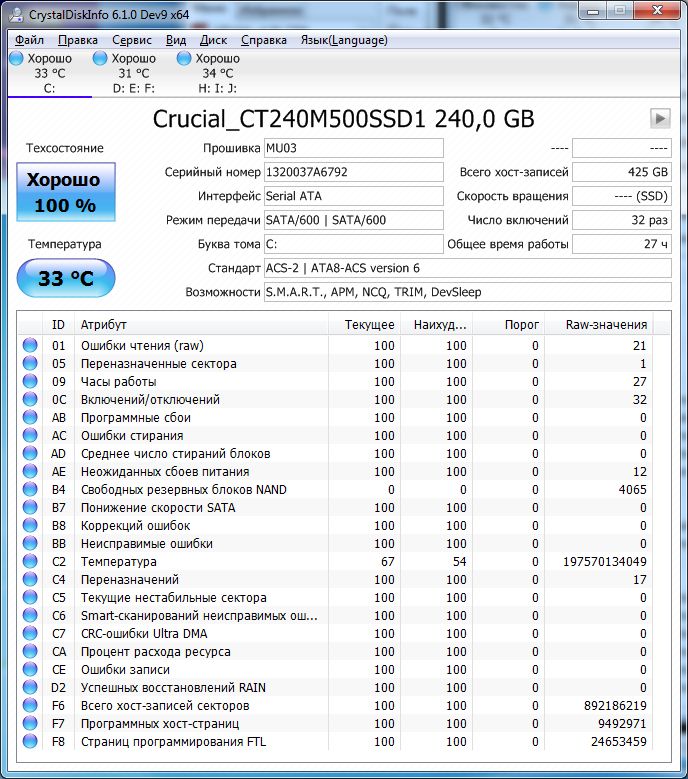688x779 pixels.
Task: Click raw value 19757013​4049 in Температура row
Action: pos(605,561)
